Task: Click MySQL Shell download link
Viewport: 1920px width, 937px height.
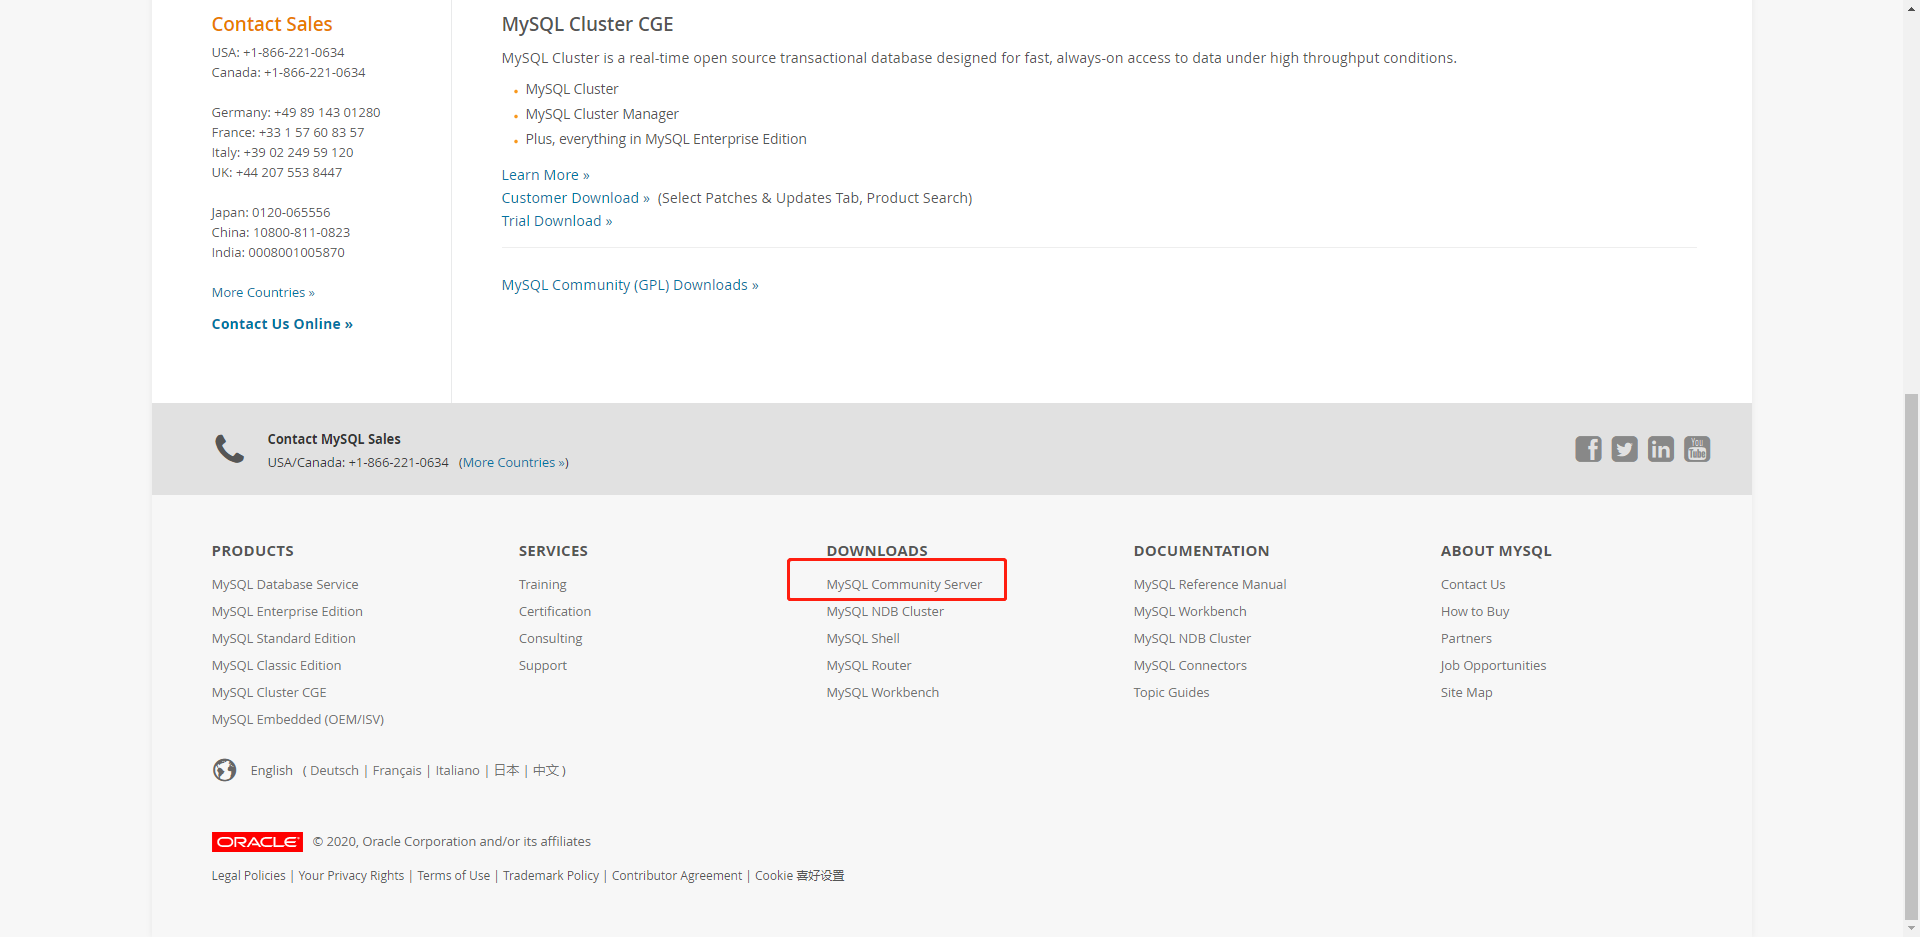Action: (863, 639)
